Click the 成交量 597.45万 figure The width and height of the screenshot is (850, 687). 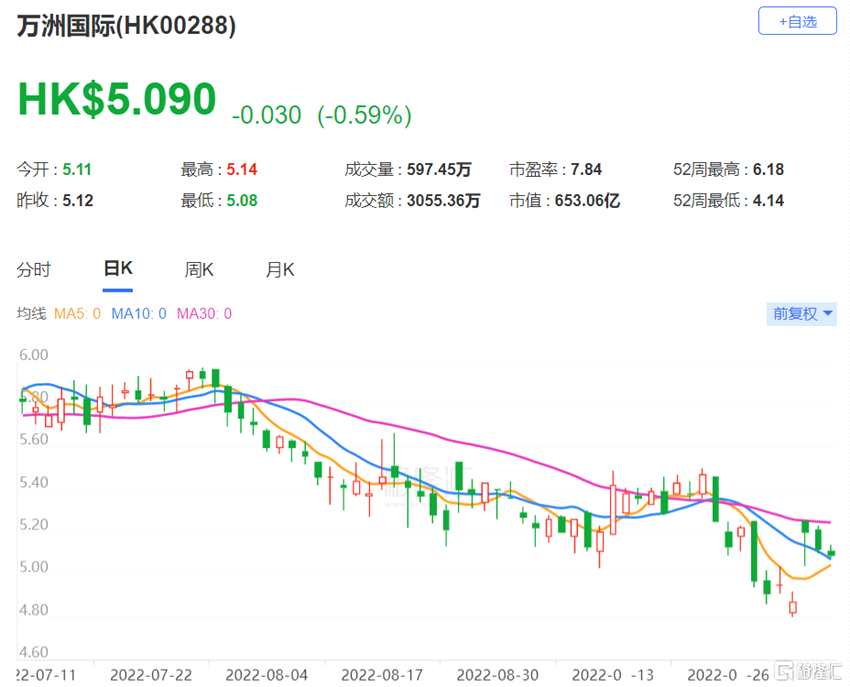coord(439,170)
